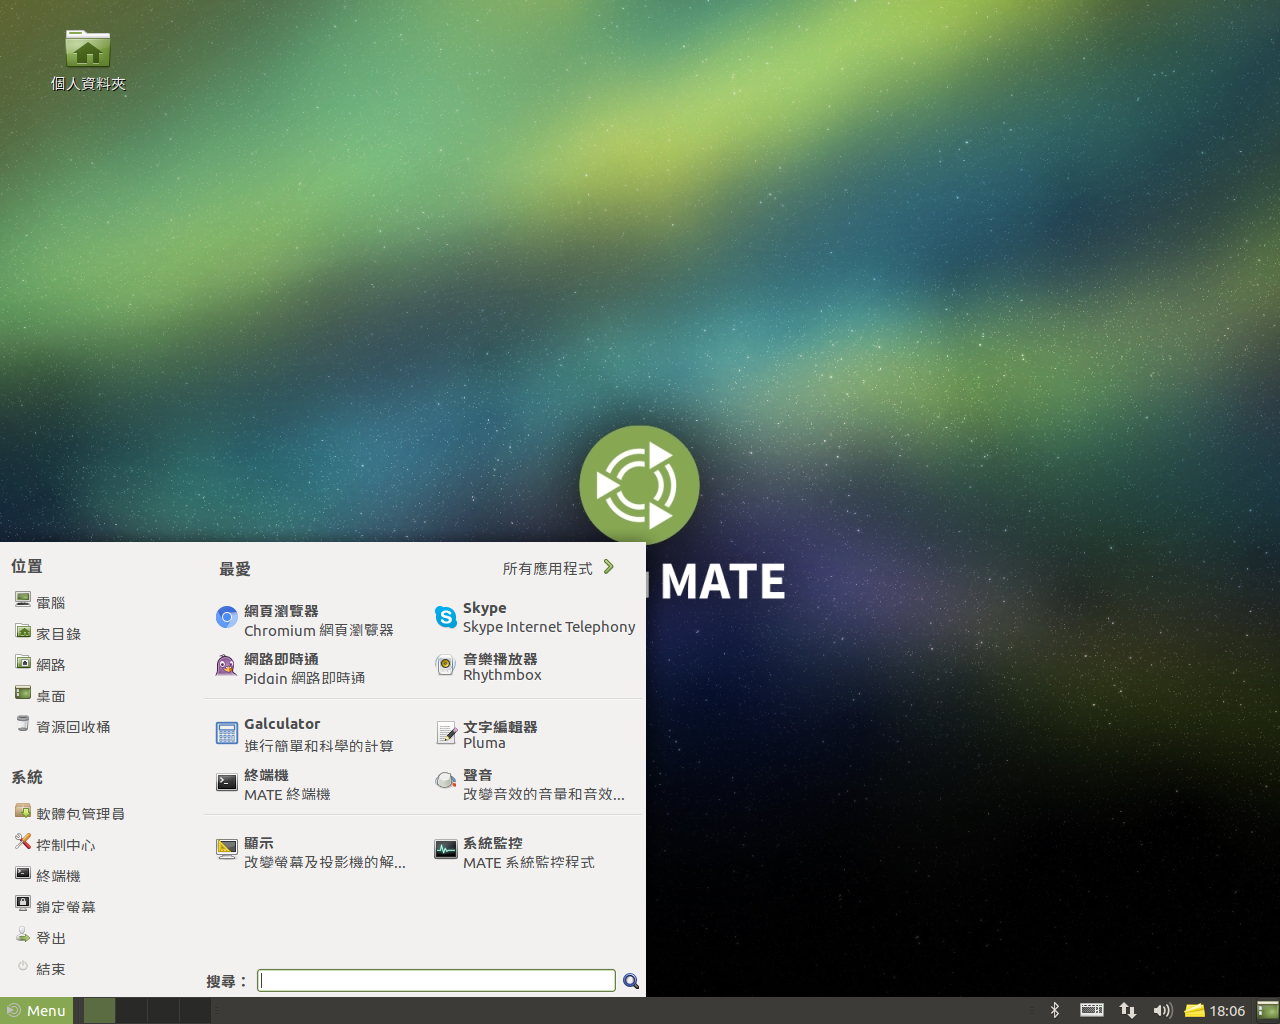
Task: Select 鎖定螢幕 to lock screen
Action: point(55,906)
